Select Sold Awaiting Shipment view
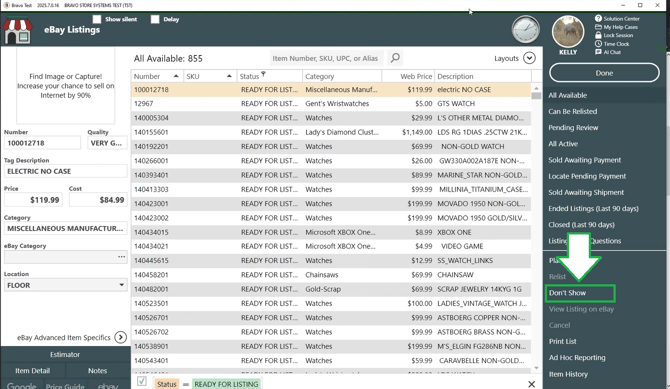 pyautogui.click(x=586, y=192)
